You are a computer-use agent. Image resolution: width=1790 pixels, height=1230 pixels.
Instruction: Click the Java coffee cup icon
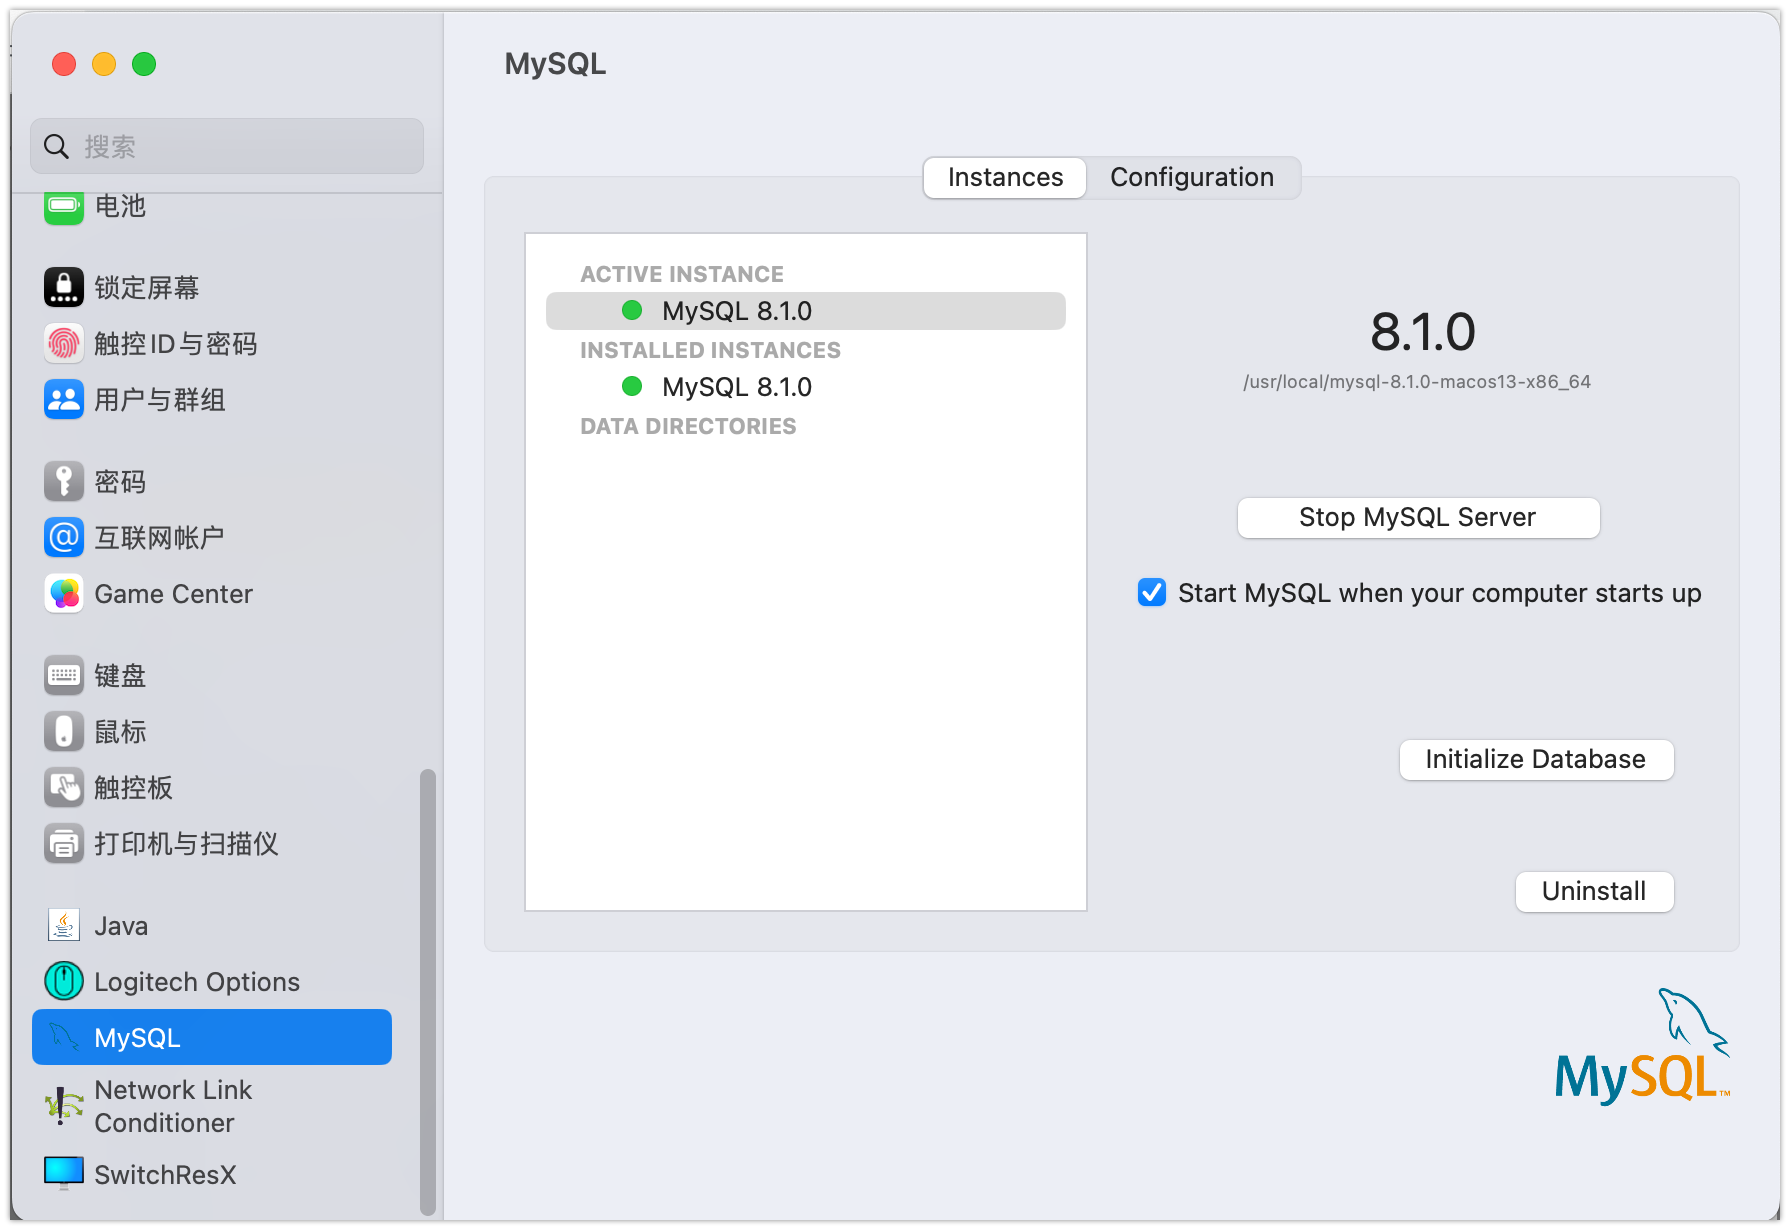[x=64, y=926]
